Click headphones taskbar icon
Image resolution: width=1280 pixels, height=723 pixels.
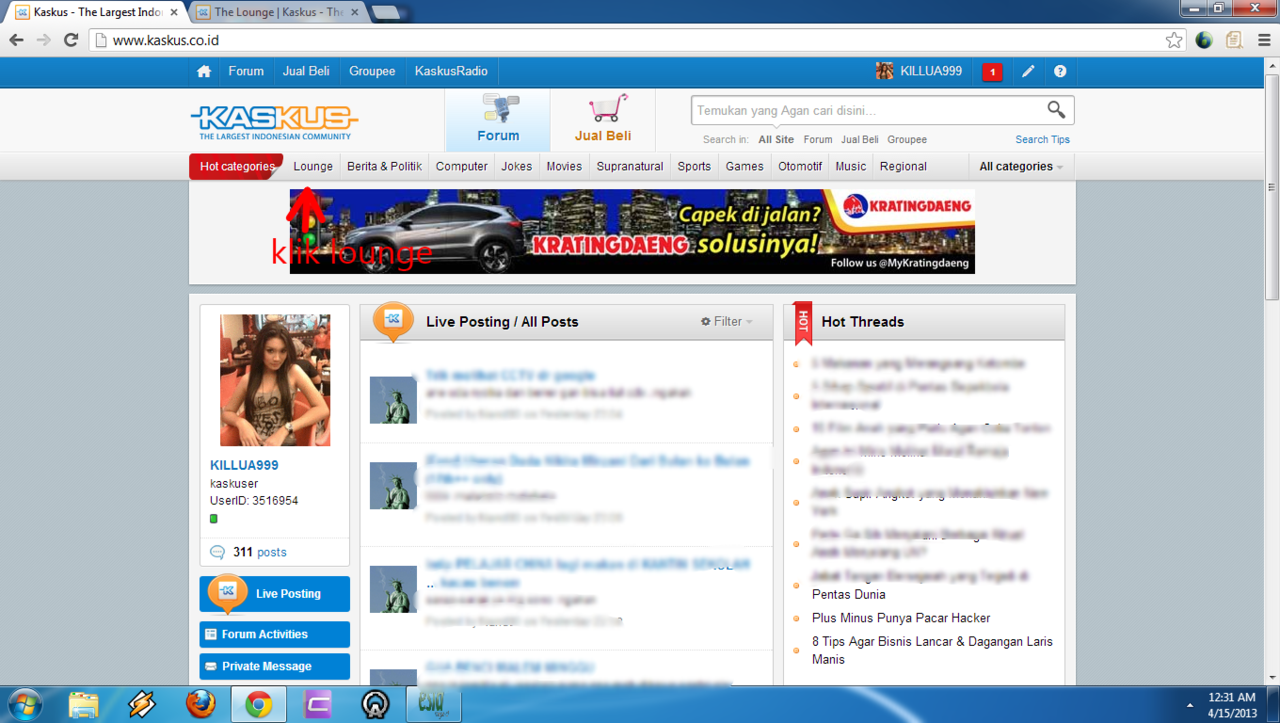point(375,704)
